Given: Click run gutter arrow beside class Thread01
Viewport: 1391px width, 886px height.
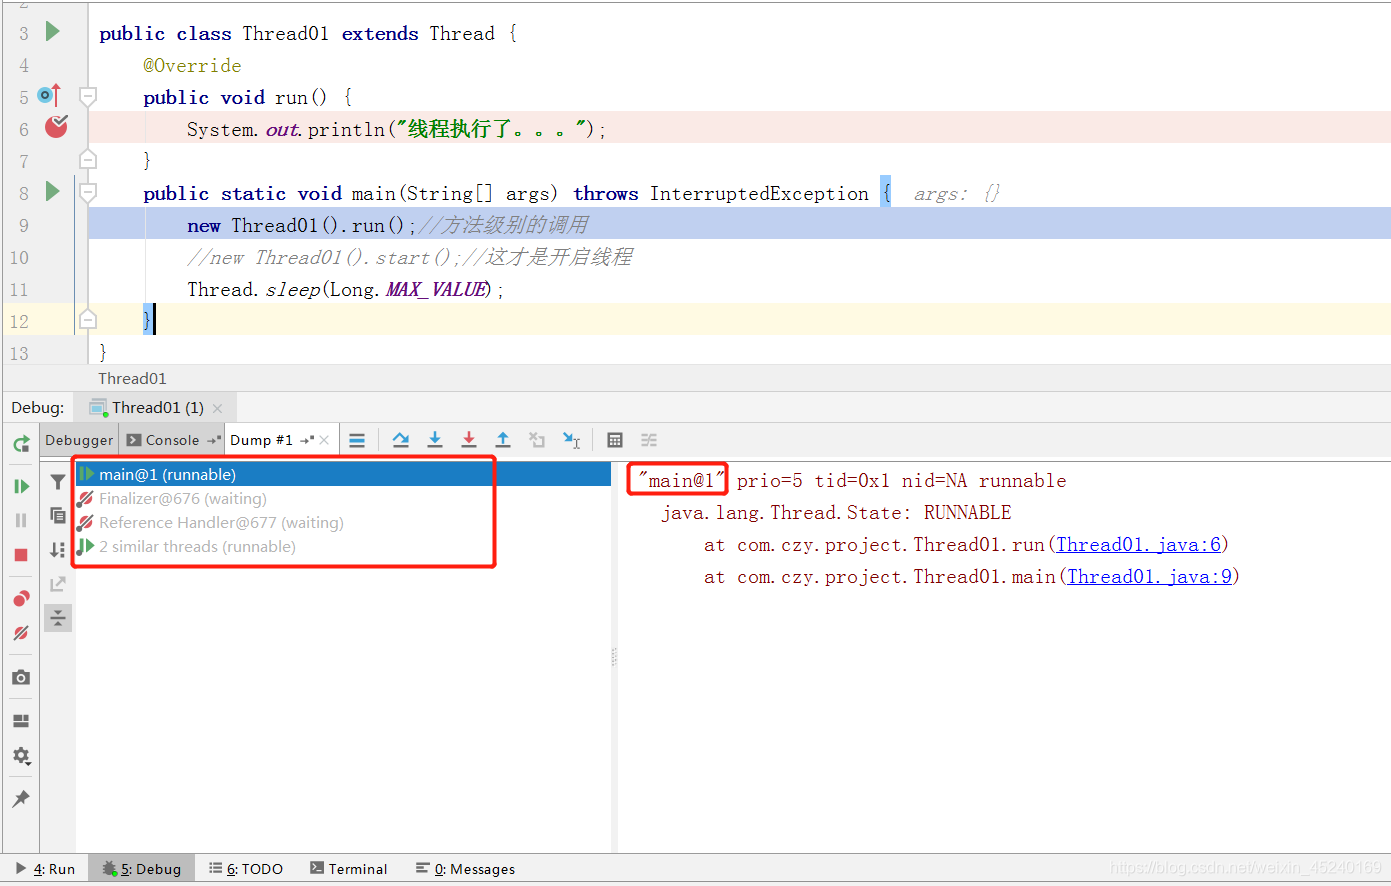Looking at the screenshot, I should 53,32.
